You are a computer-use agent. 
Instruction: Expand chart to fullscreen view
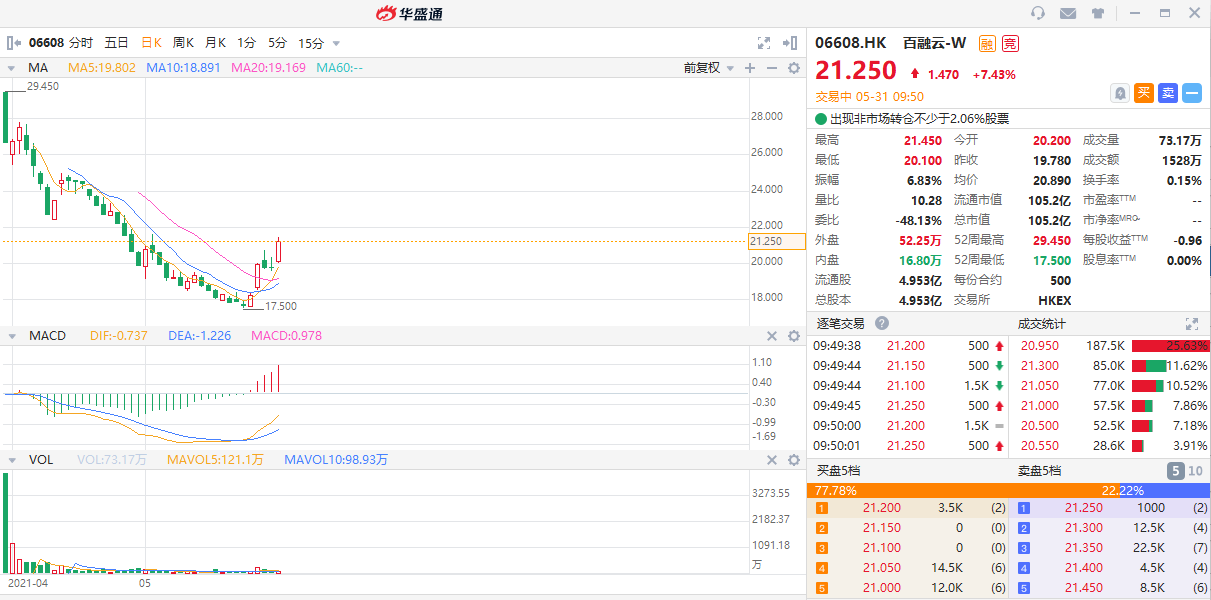[x=764, y=43]
